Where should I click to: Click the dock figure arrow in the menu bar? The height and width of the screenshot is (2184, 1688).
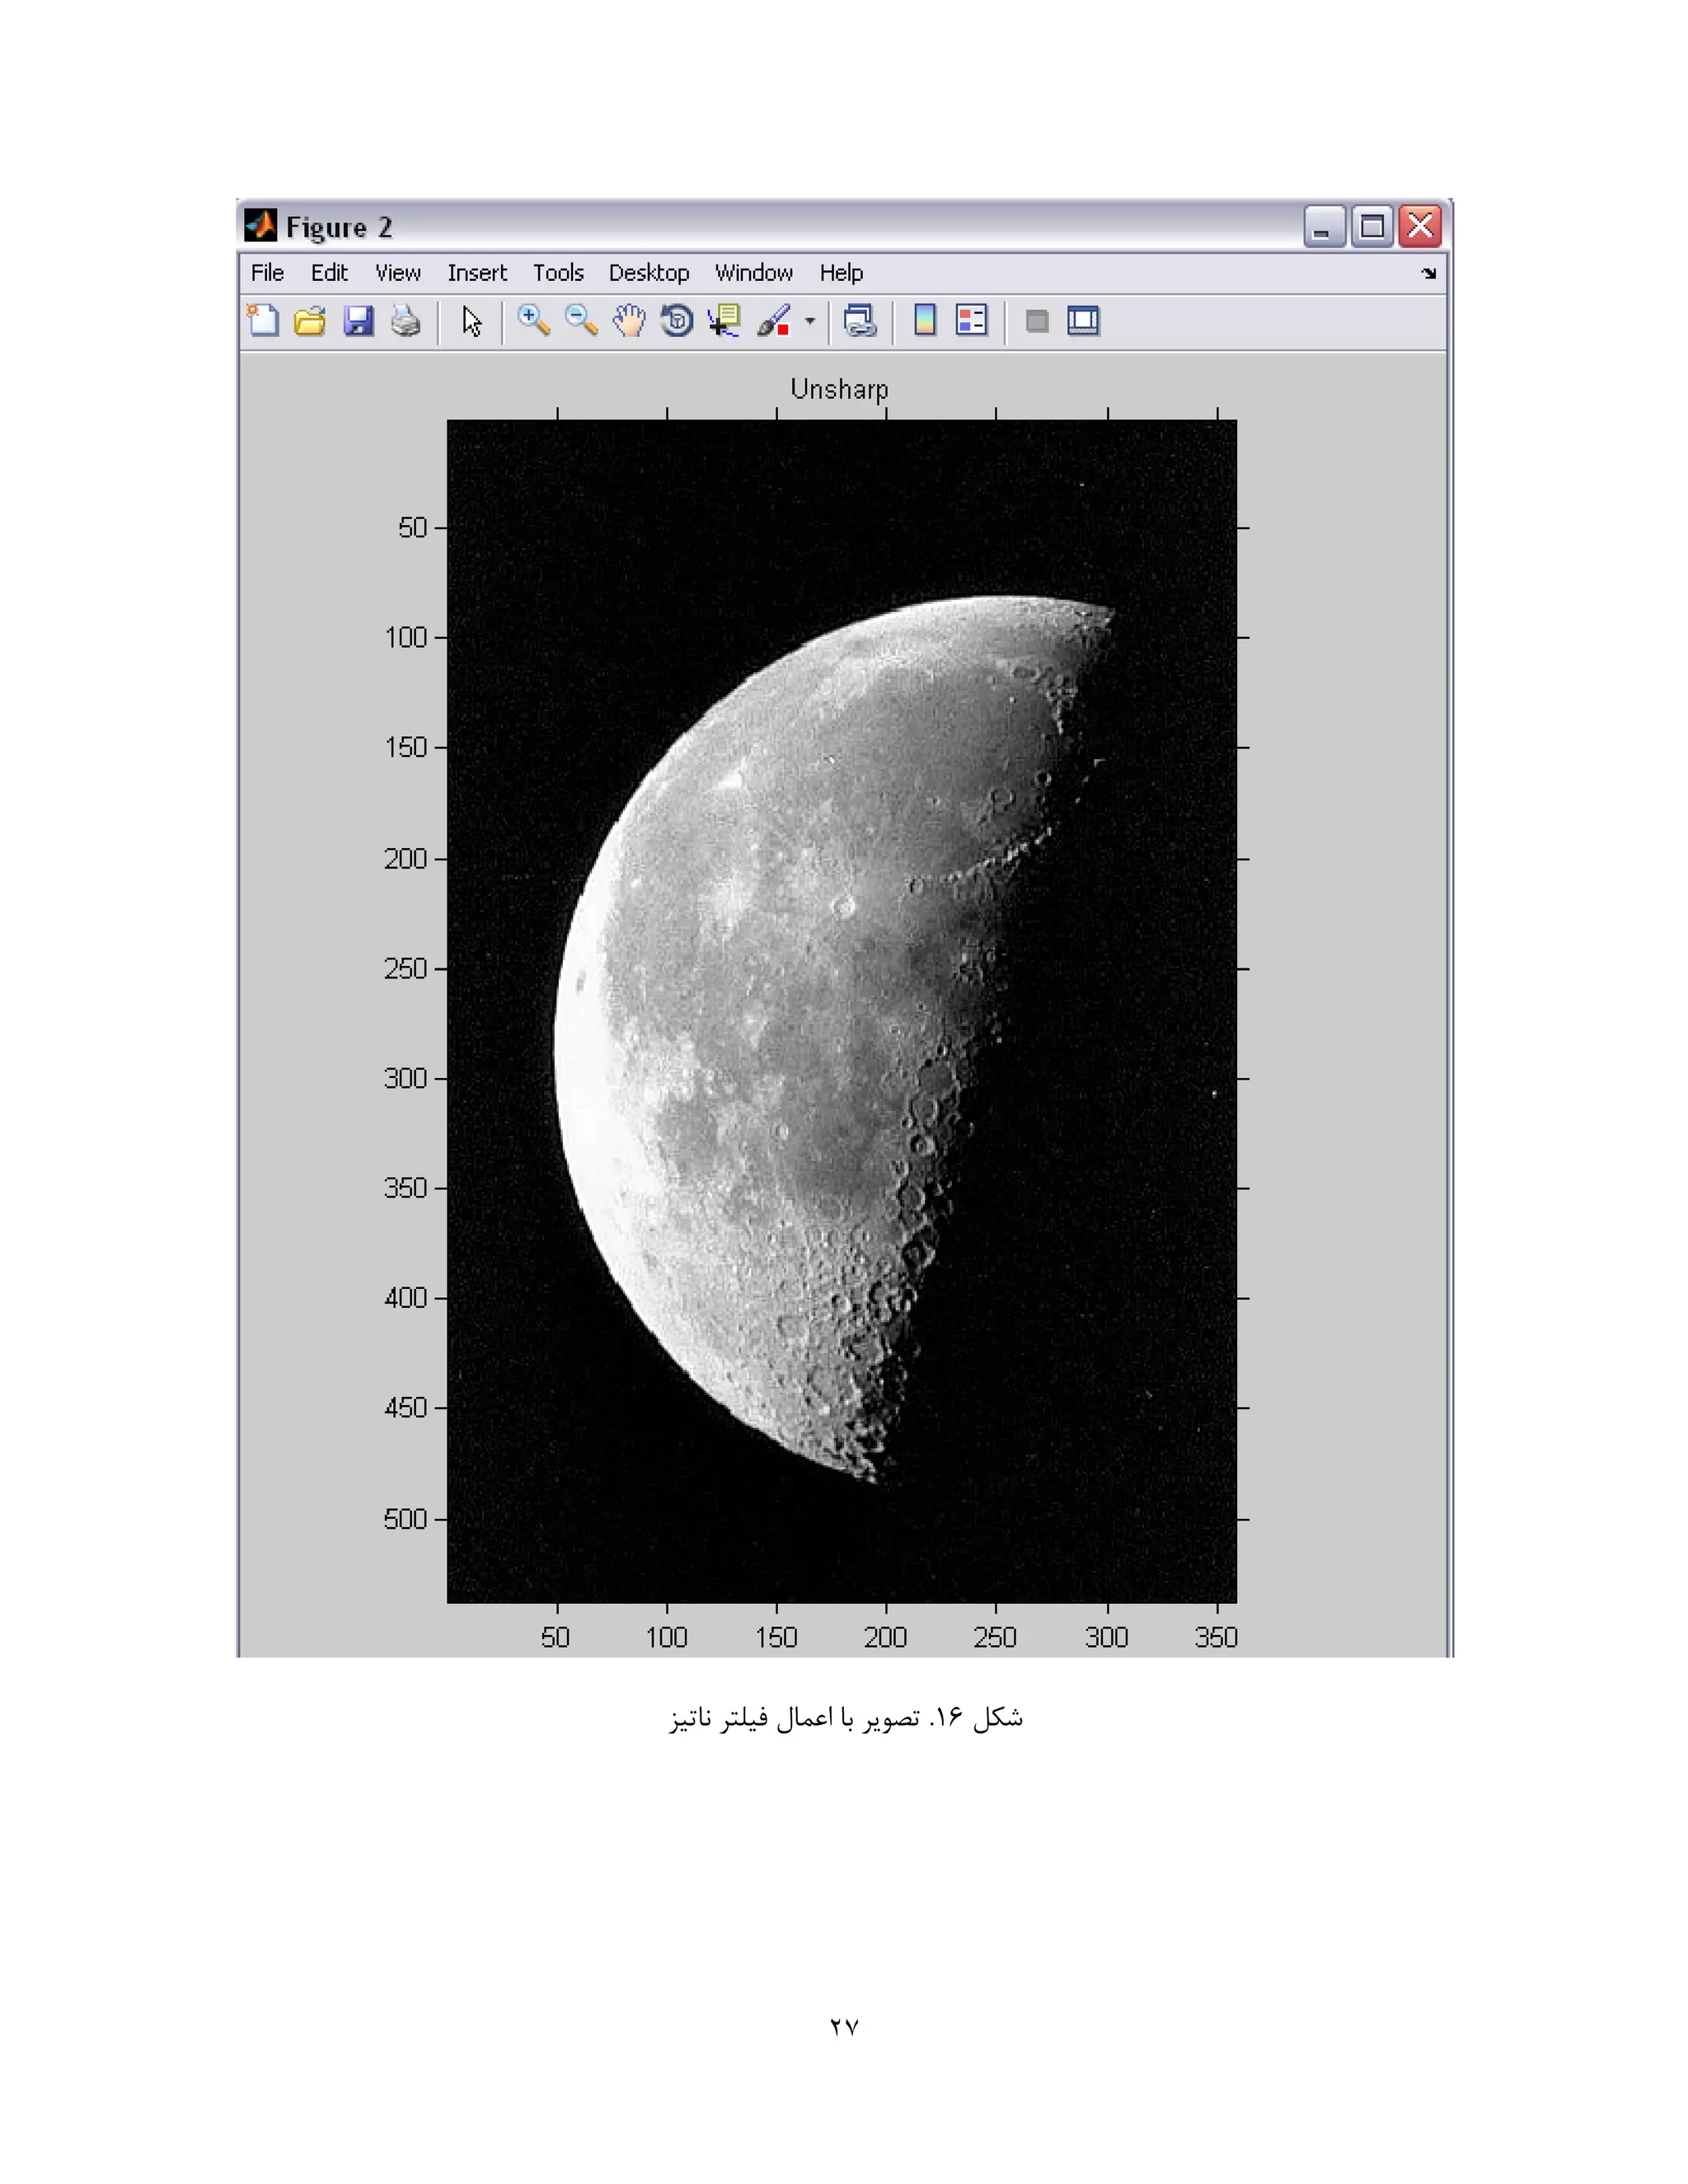(x=1428, y=273)
